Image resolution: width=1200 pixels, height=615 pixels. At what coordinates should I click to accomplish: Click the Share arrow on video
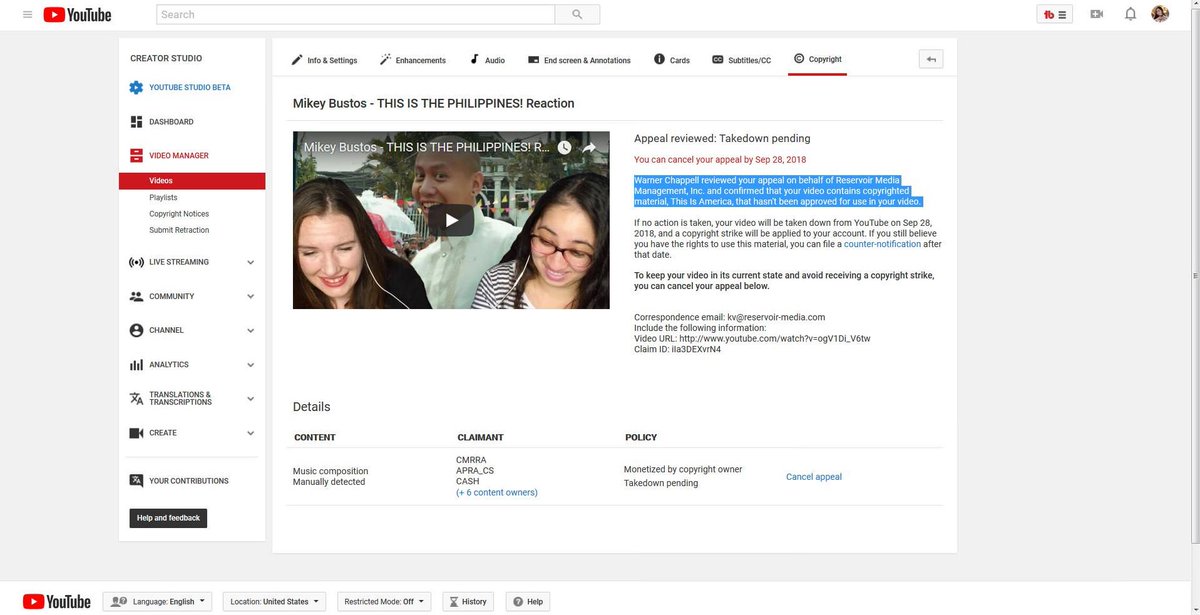click(x=589, y=147)
